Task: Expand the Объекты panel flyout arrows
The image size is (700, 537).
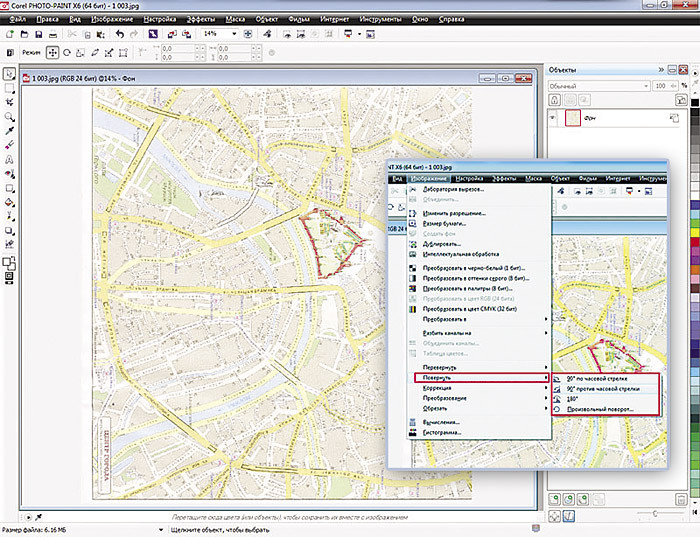Action: coord(660,70)
